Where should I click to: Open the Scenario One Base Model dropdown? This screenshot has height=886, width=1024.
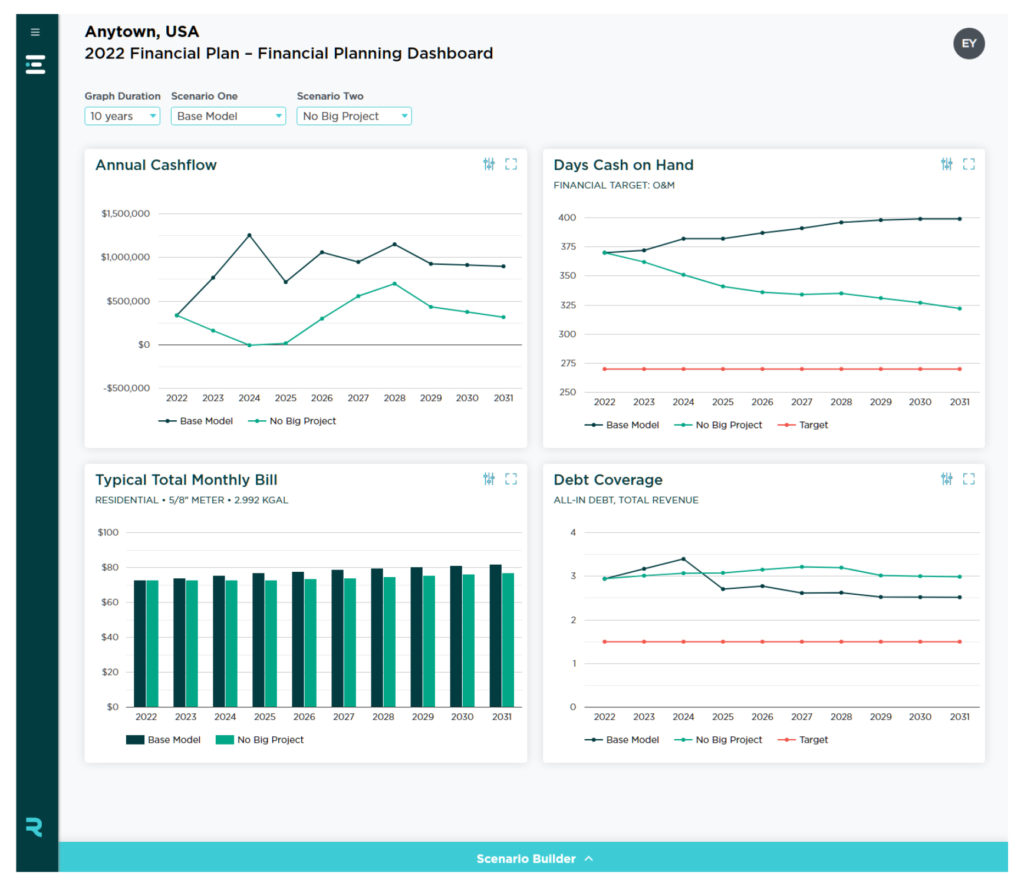[228, 116]
